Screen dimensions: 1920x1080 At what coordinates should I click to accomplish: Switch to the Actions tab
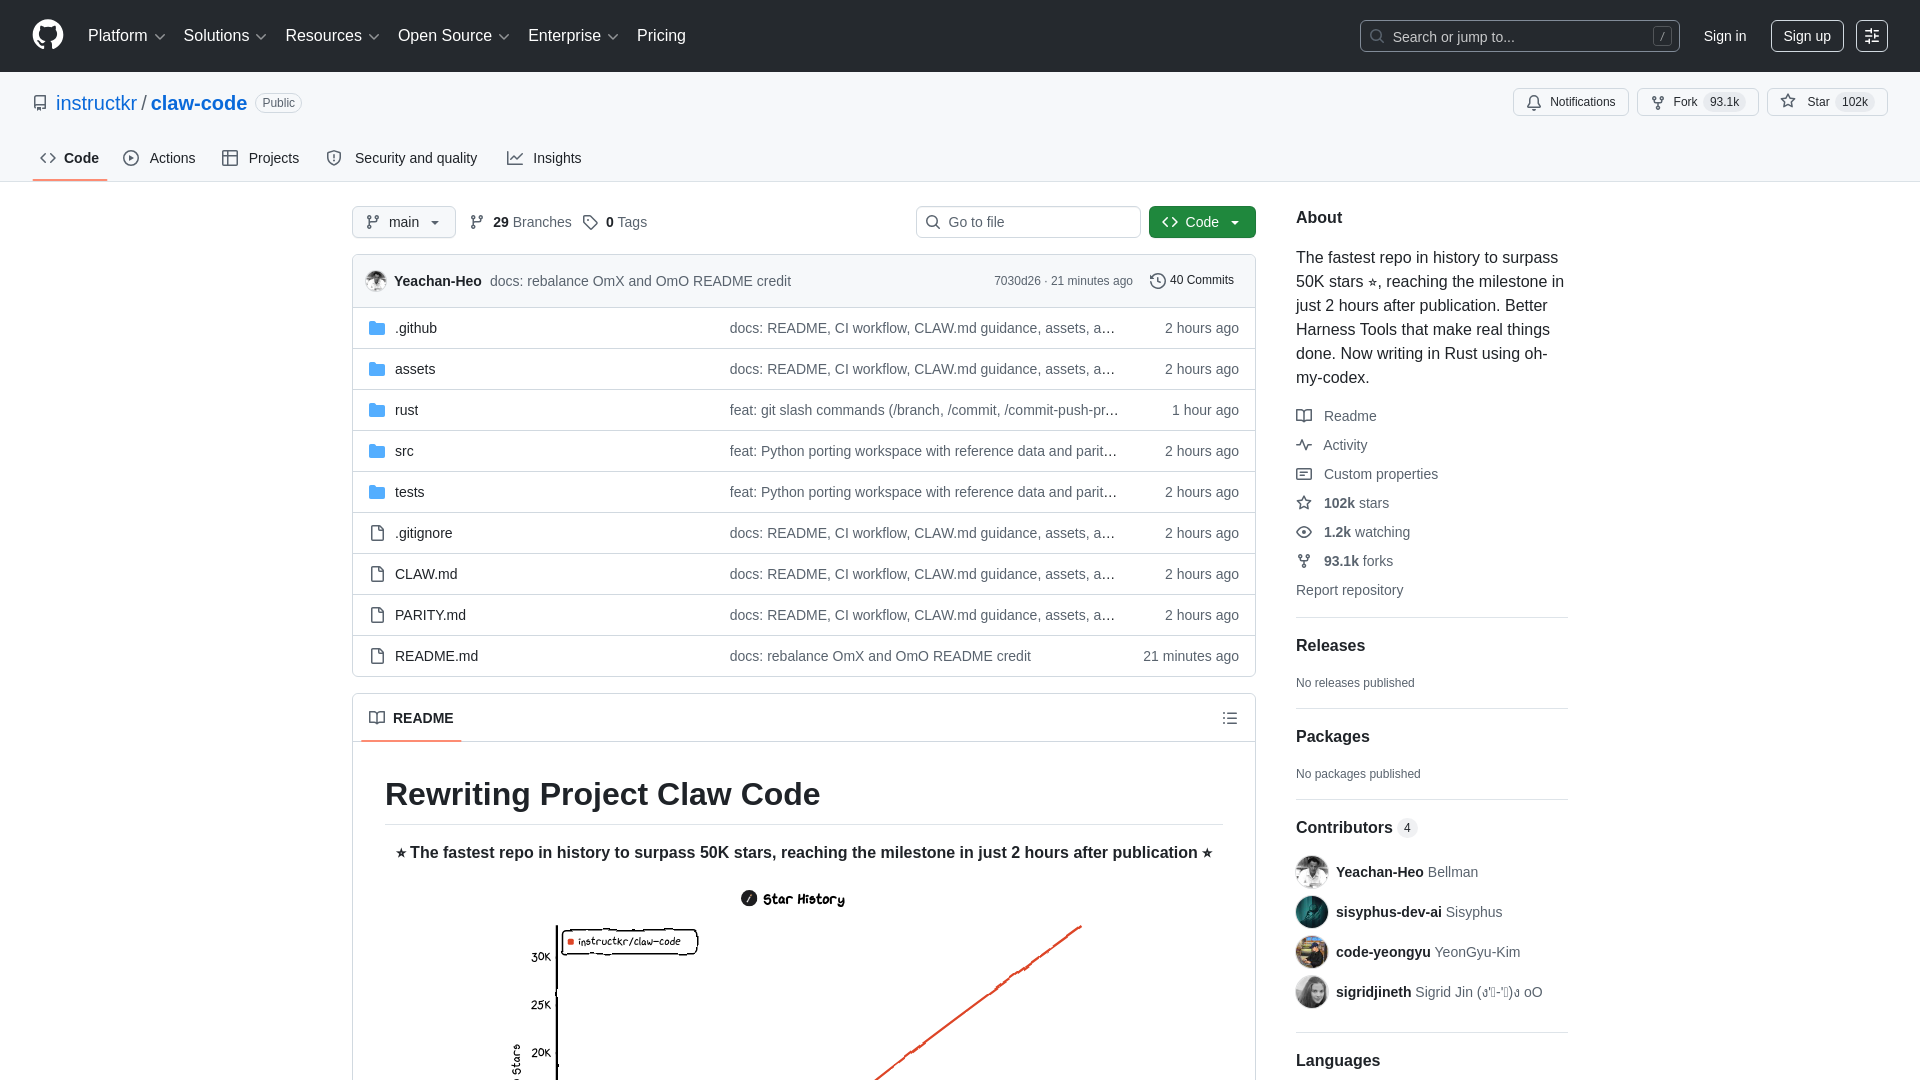(x=159, y=158)
